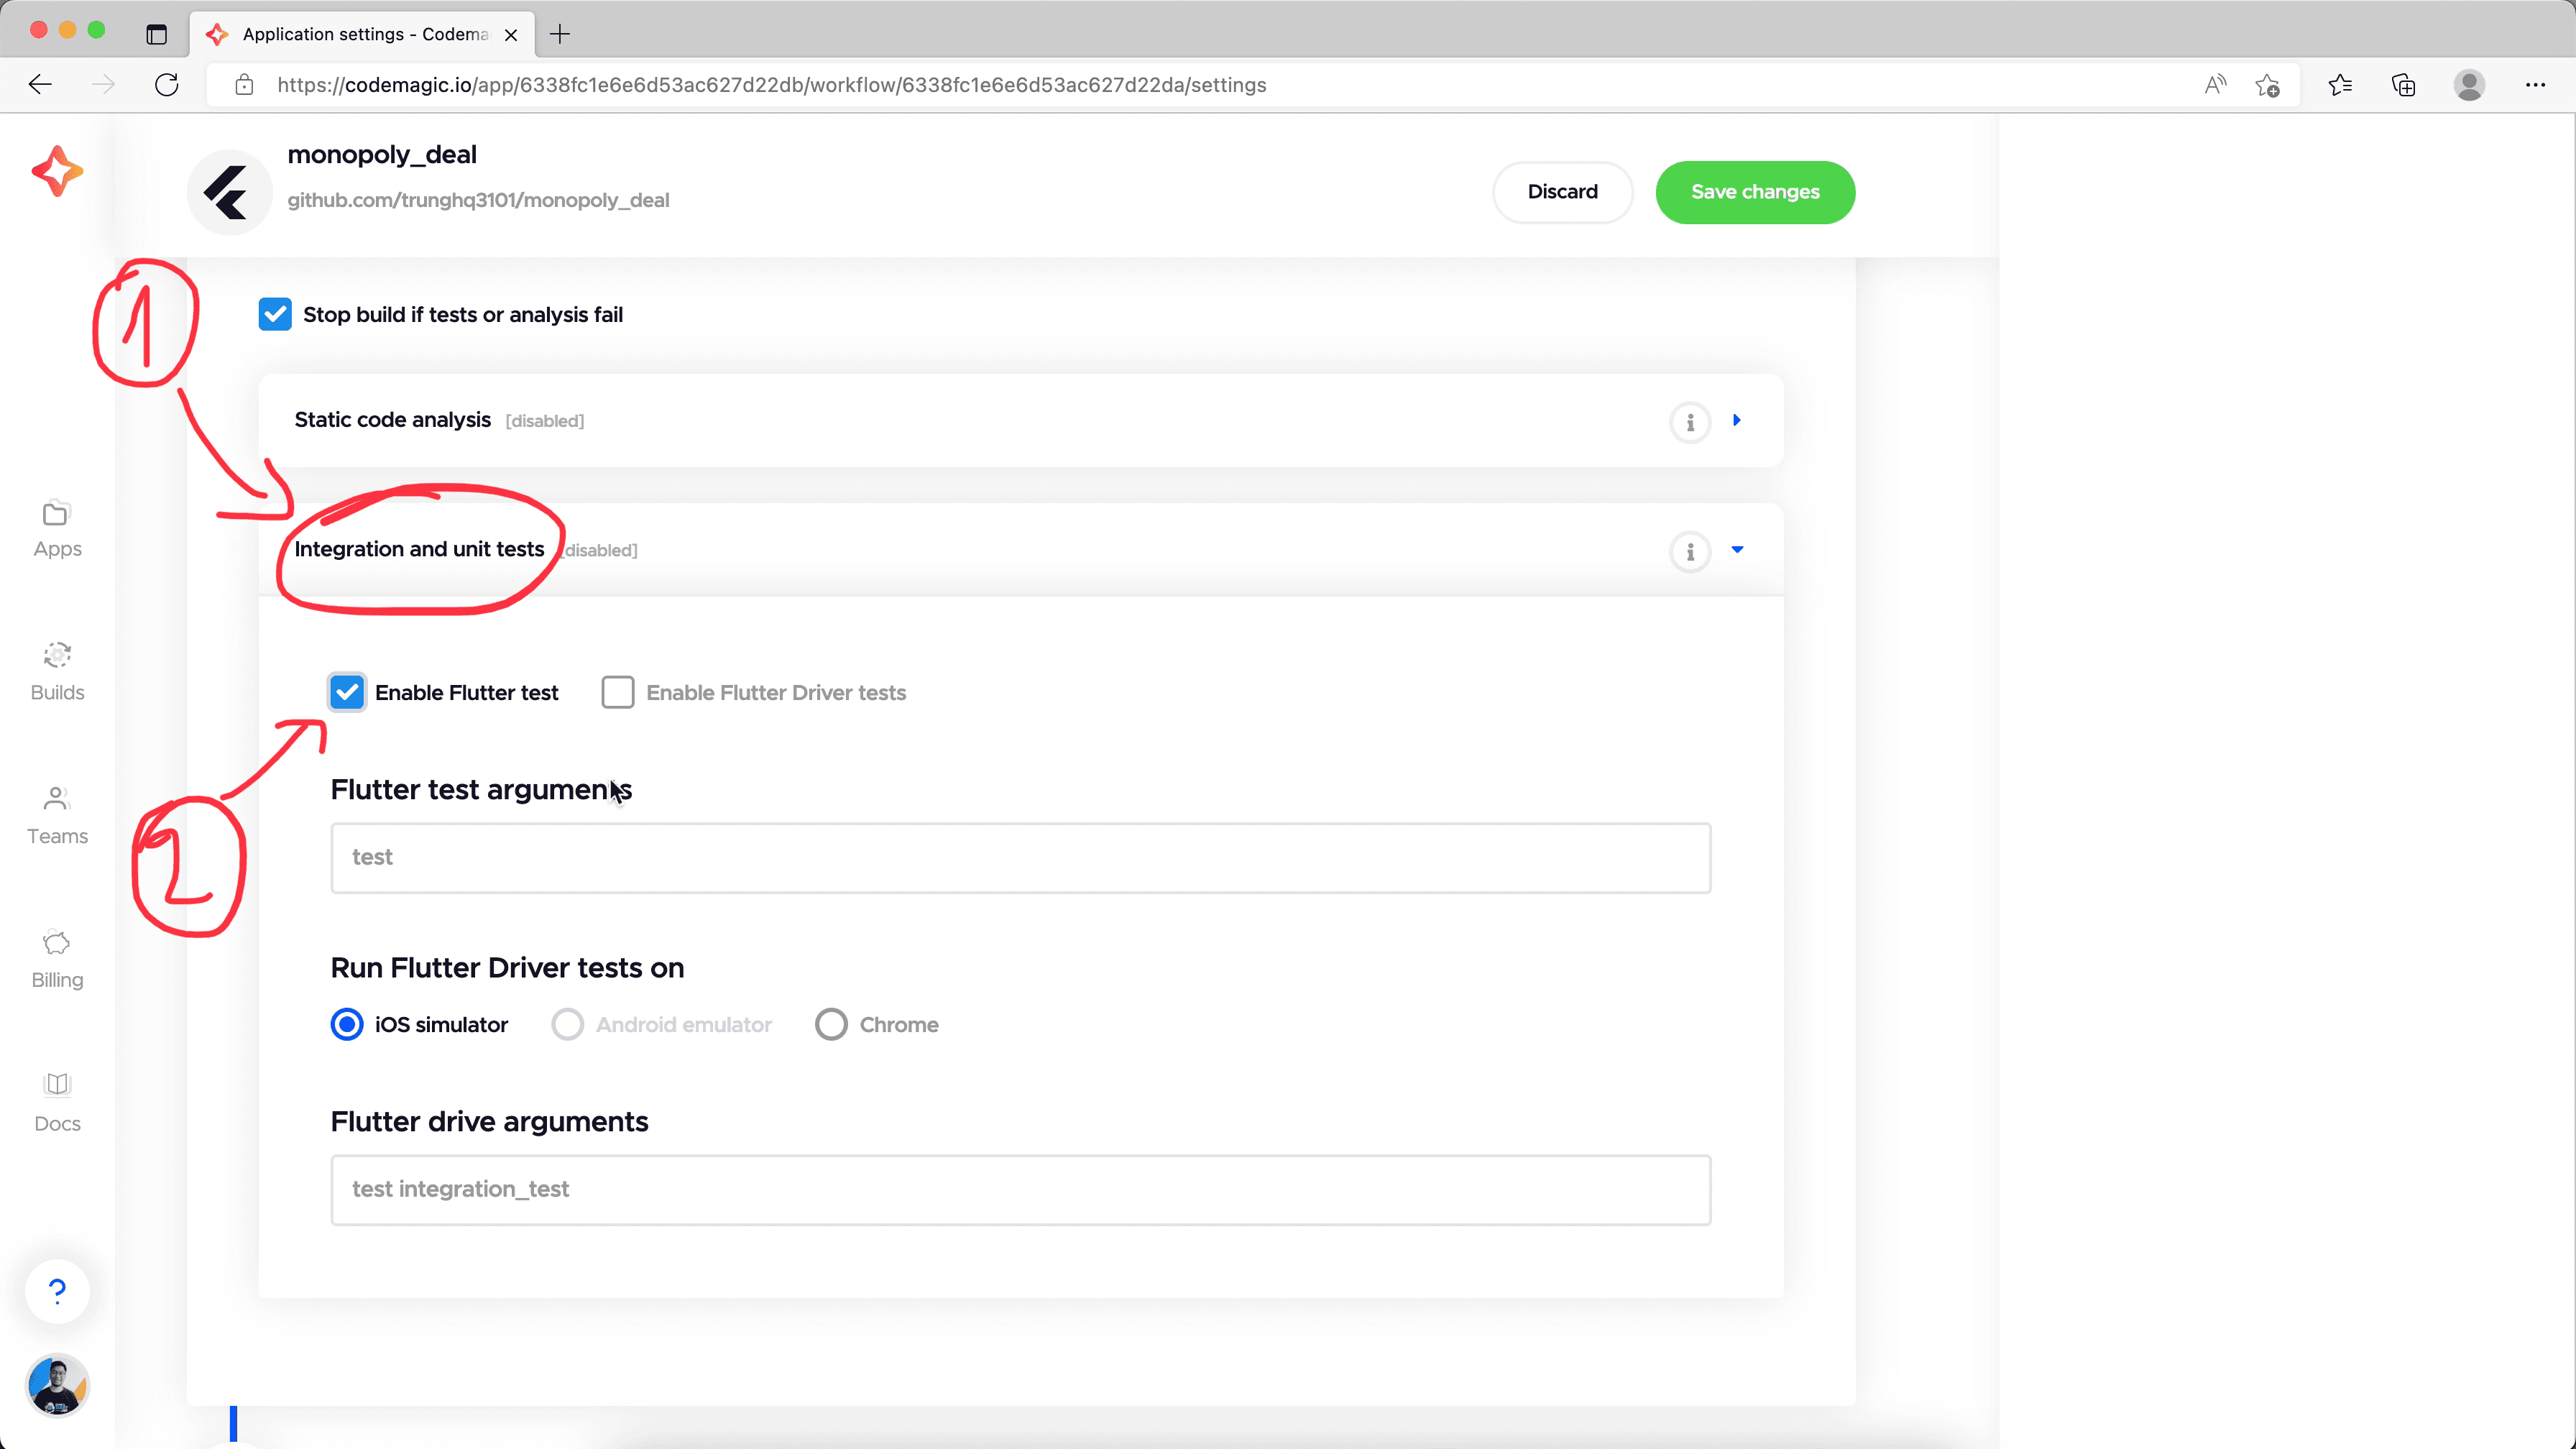Check Enable Flutter Driver tests
Image resolution: width=2576 pixels, height=1449 pixels.
(618, 692)
